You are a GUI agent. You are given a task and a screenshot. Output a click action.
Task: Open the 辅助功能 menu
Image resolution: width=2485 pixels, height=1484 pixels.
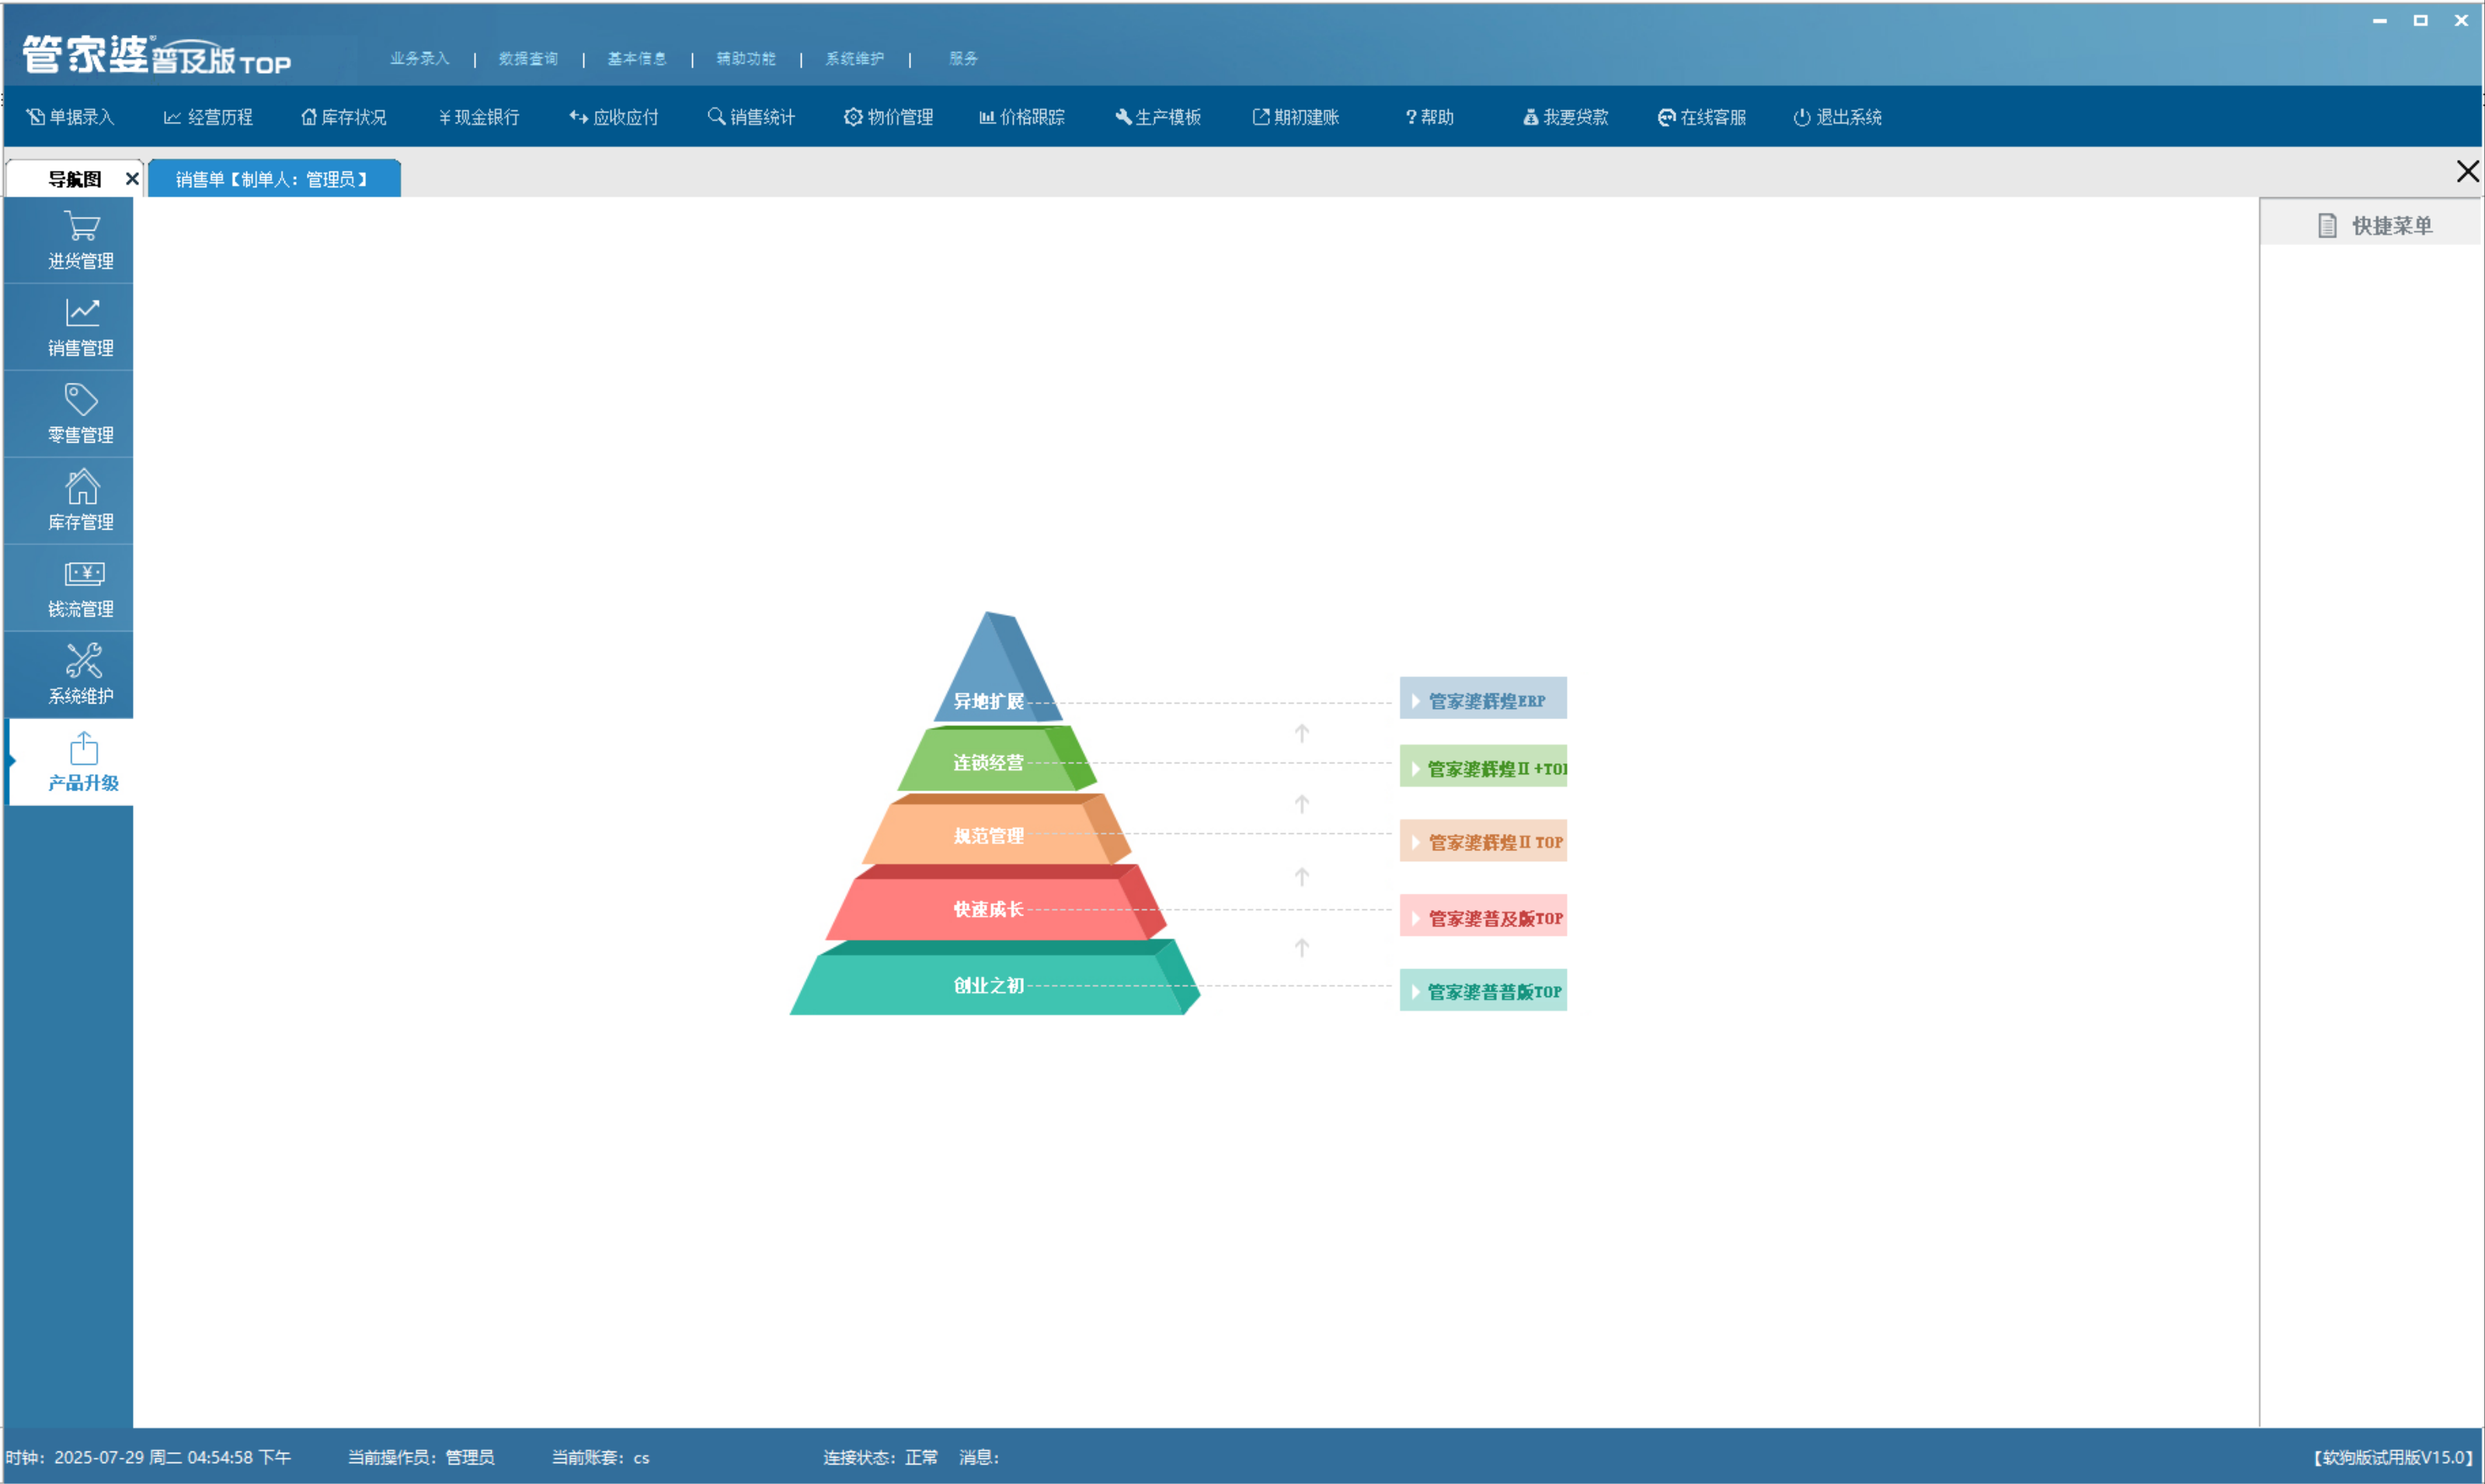(x=746, y=59)
